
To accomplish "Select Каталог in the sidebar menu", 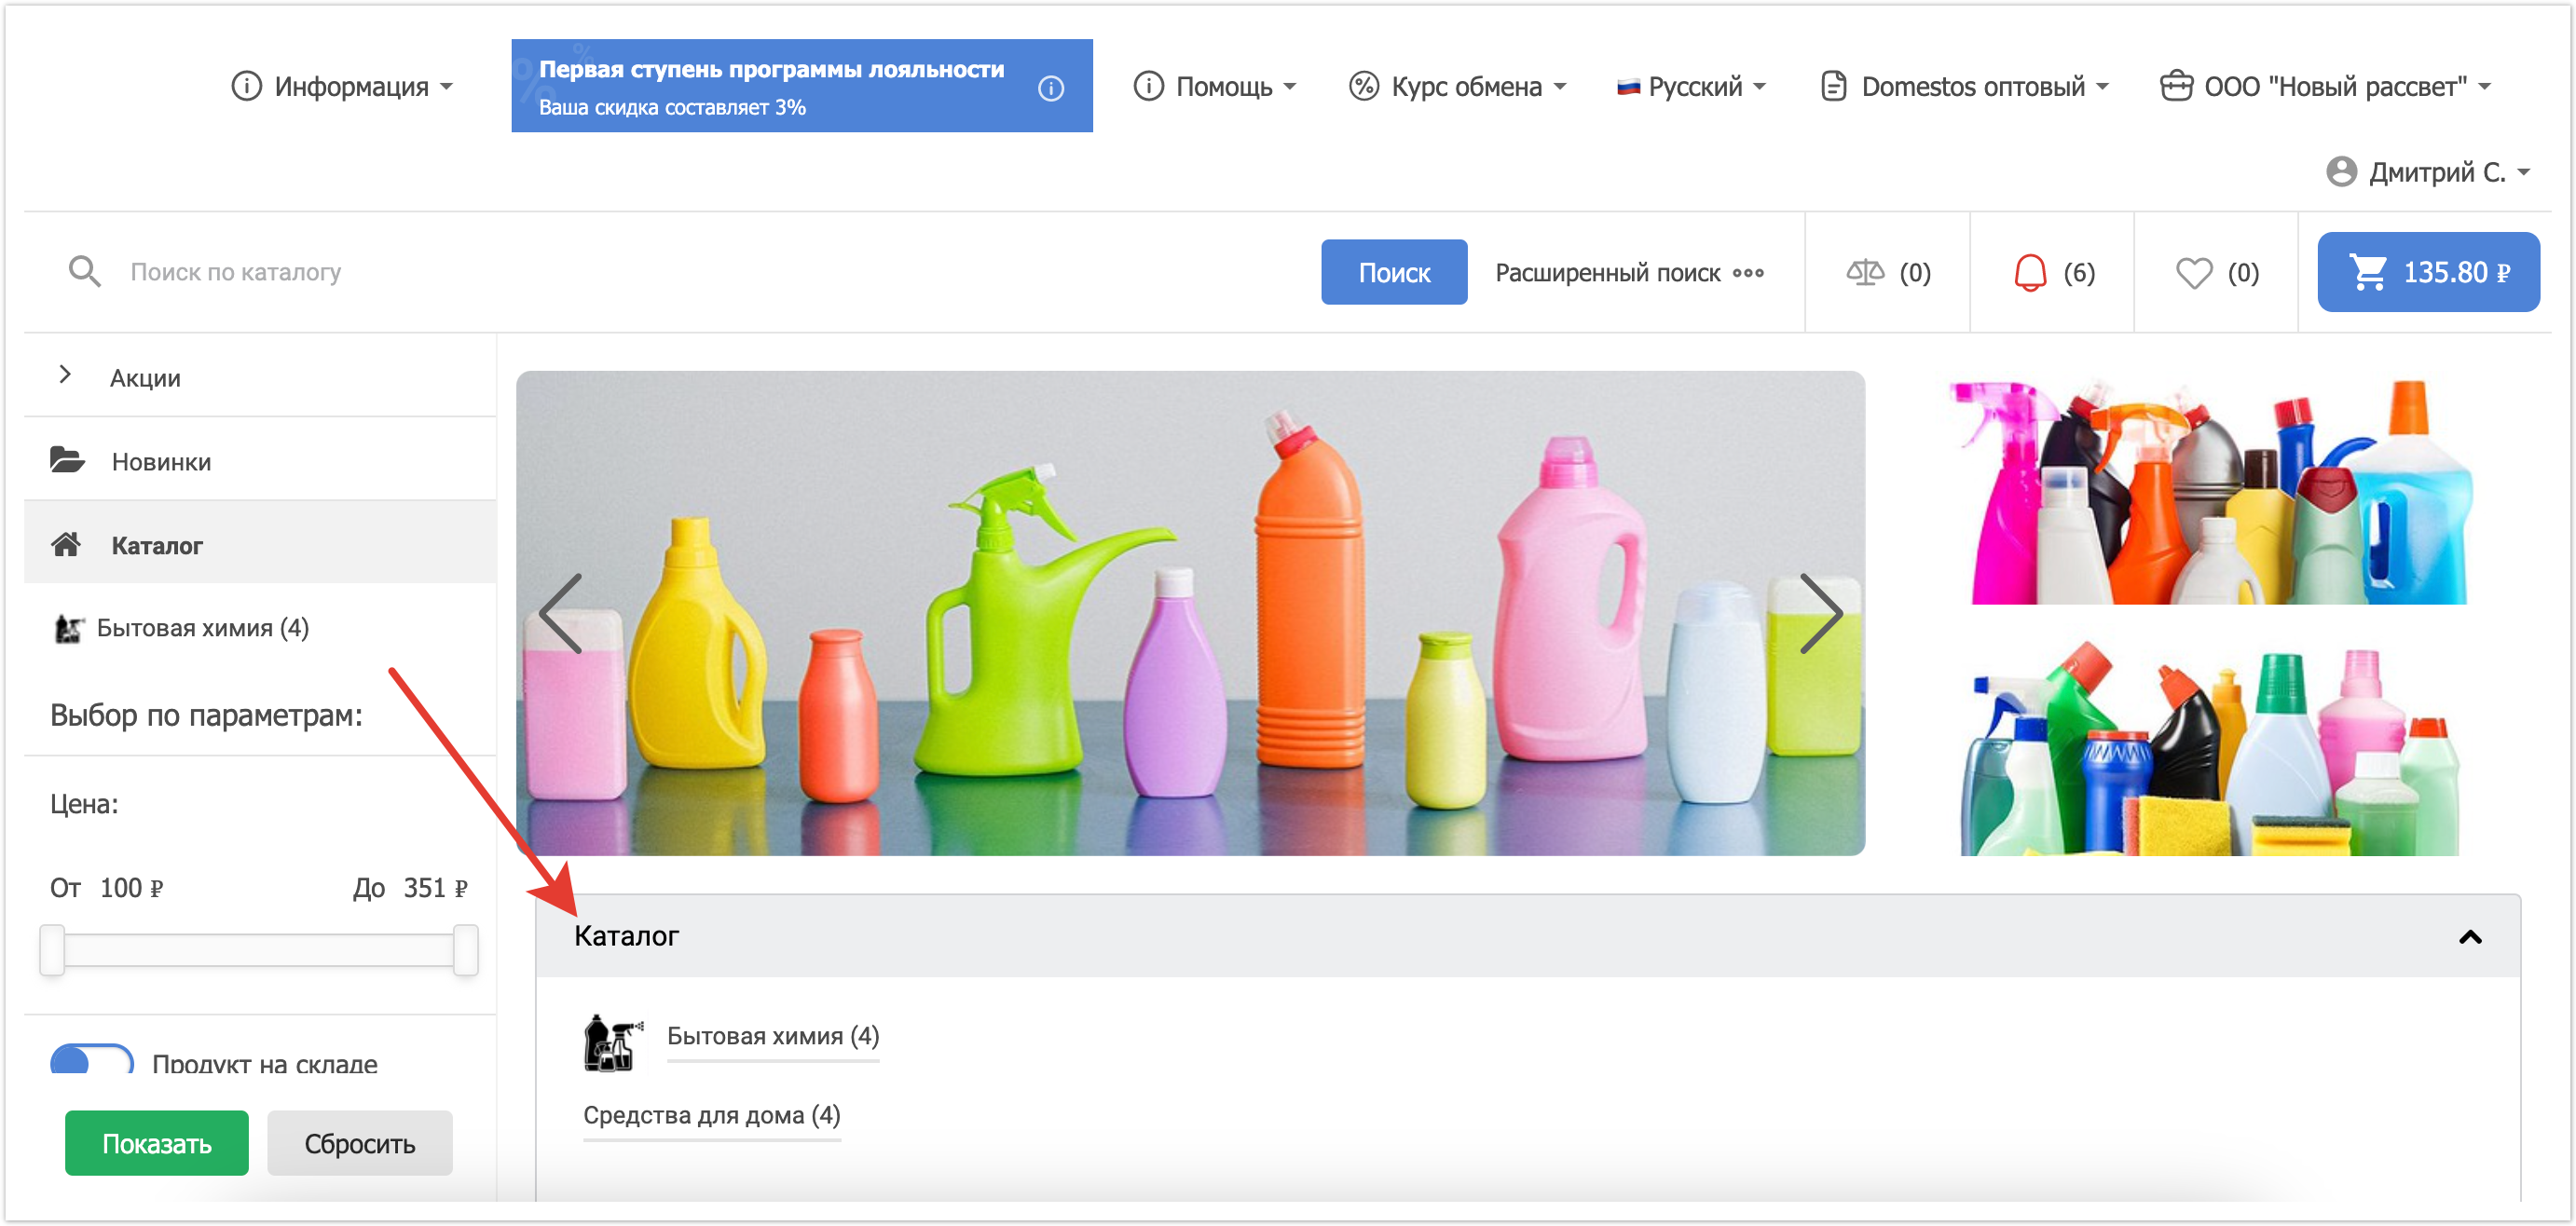I will (x=157, y=545).
